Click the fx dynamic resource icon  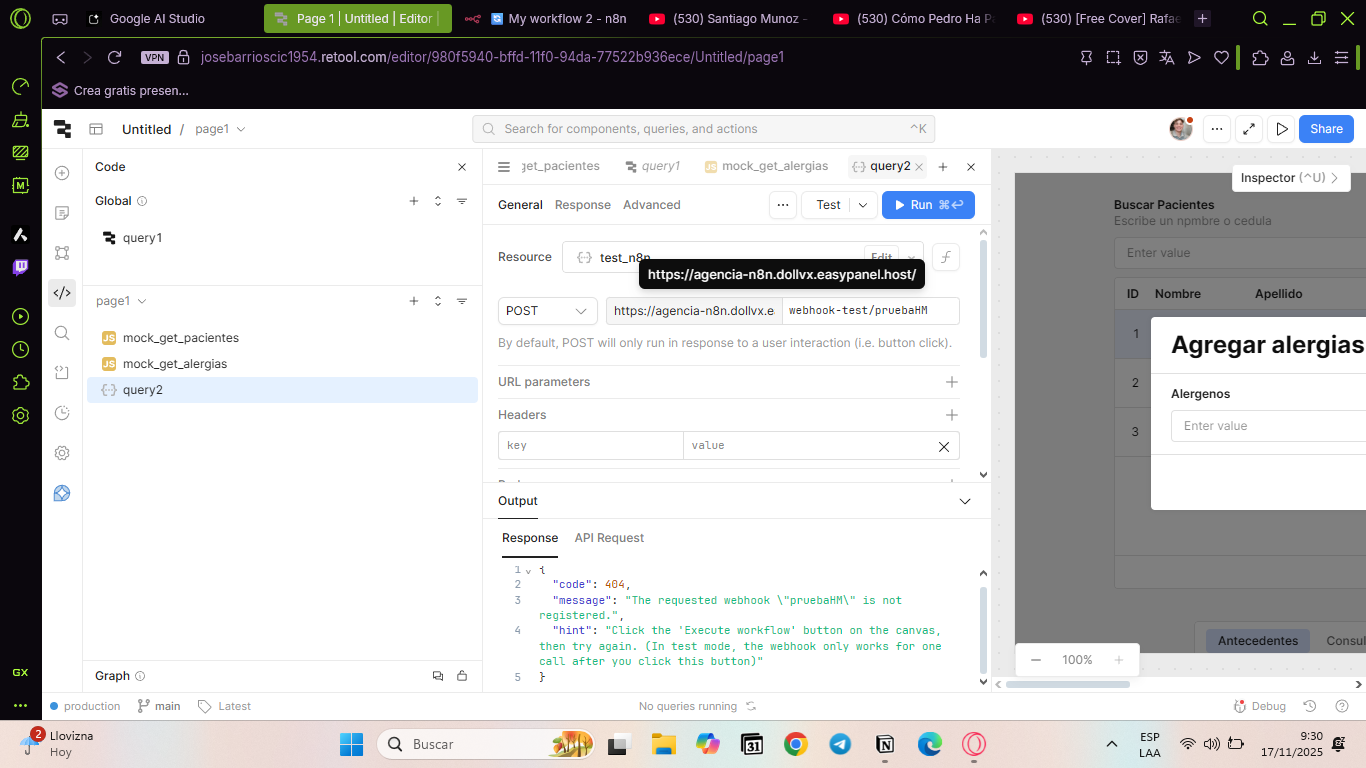tap(945, 257)
